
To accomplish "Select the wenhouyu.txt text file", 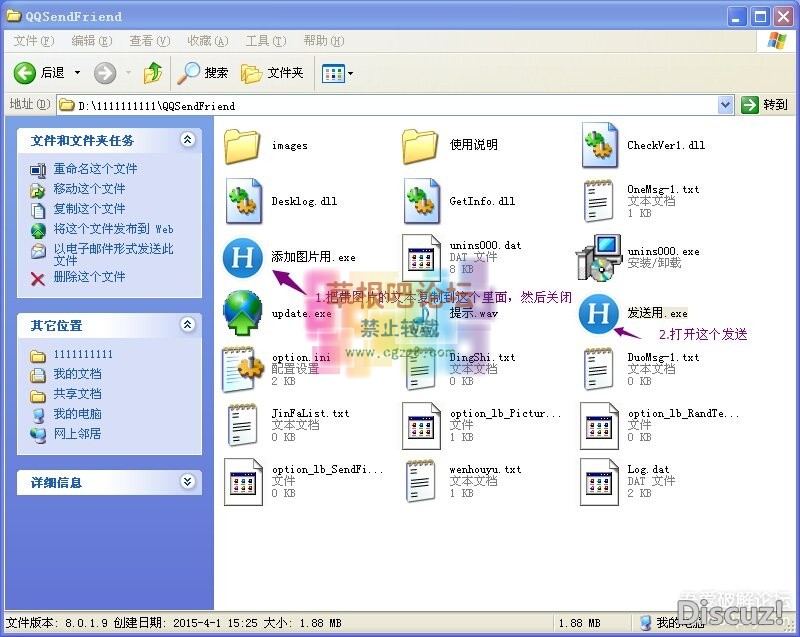I will (420, 480).
